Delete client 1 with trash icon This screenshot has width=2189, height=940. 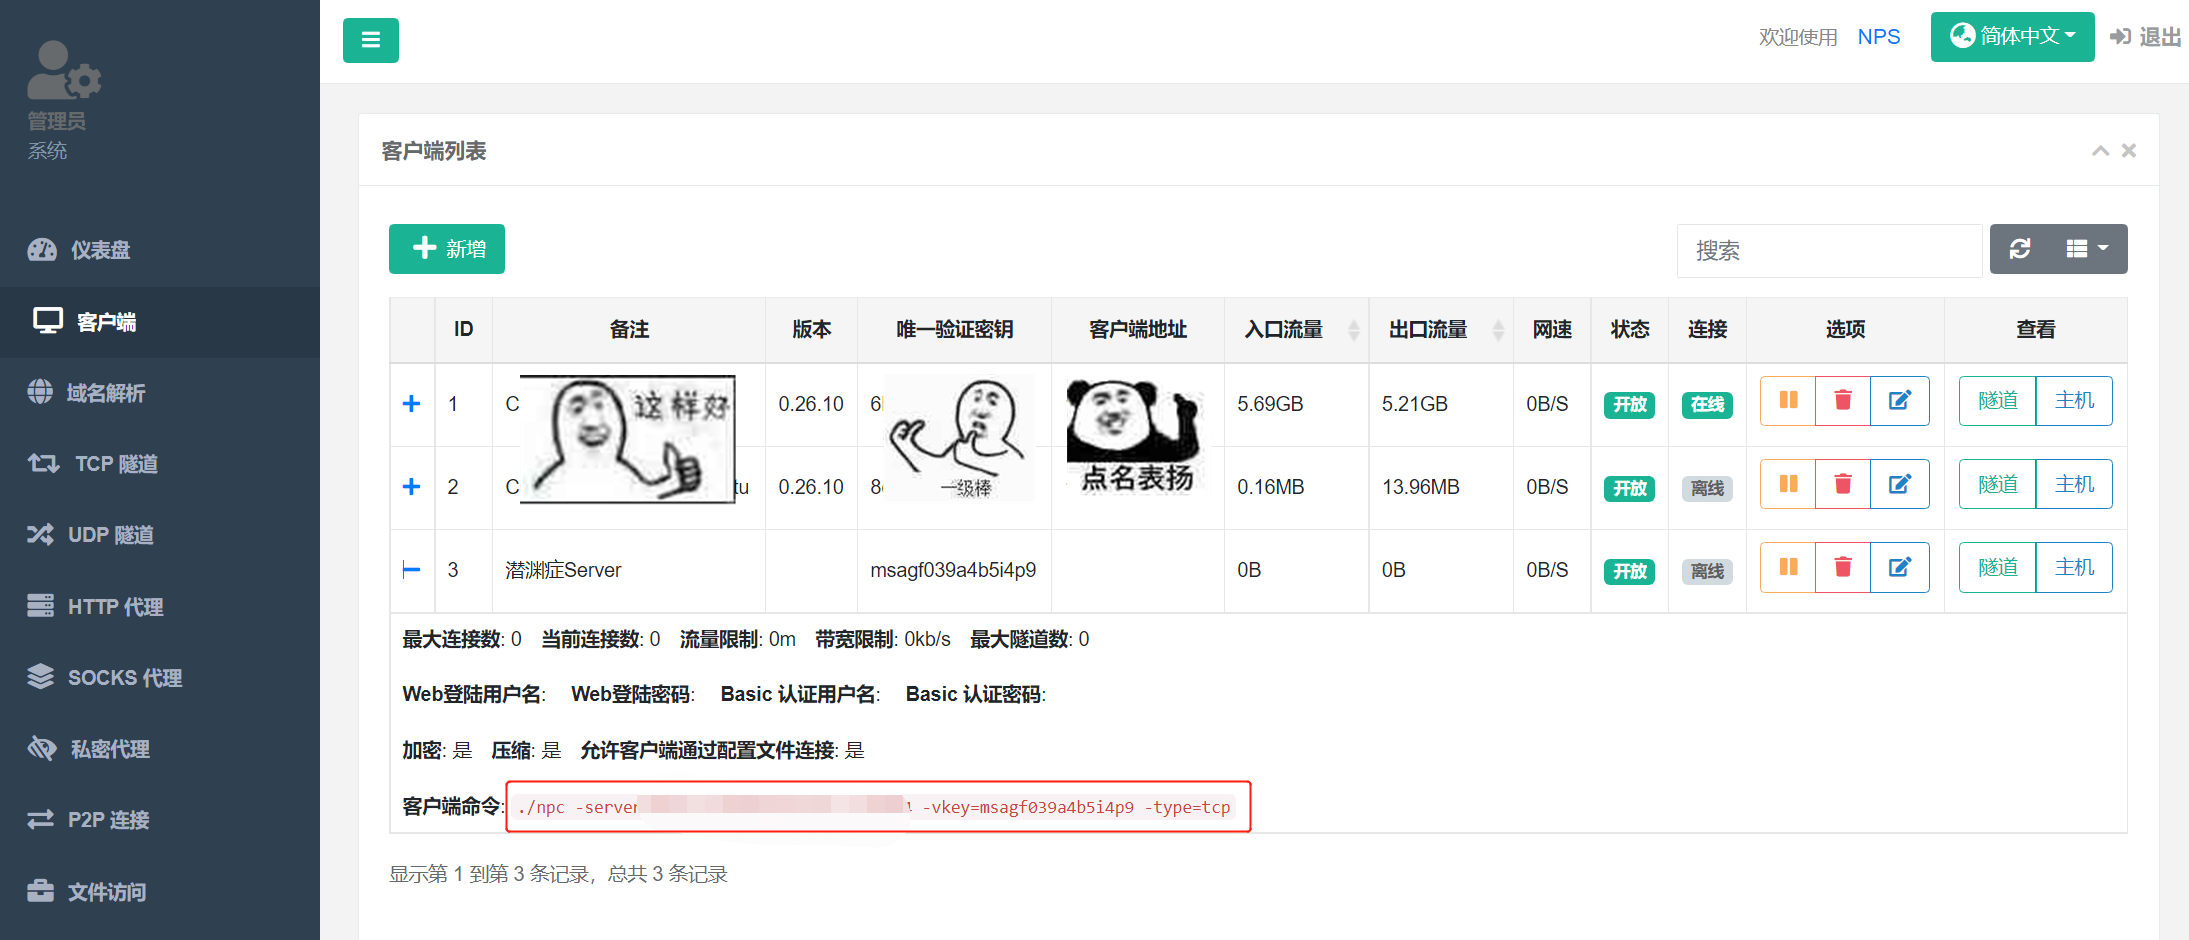point(1842,401)
